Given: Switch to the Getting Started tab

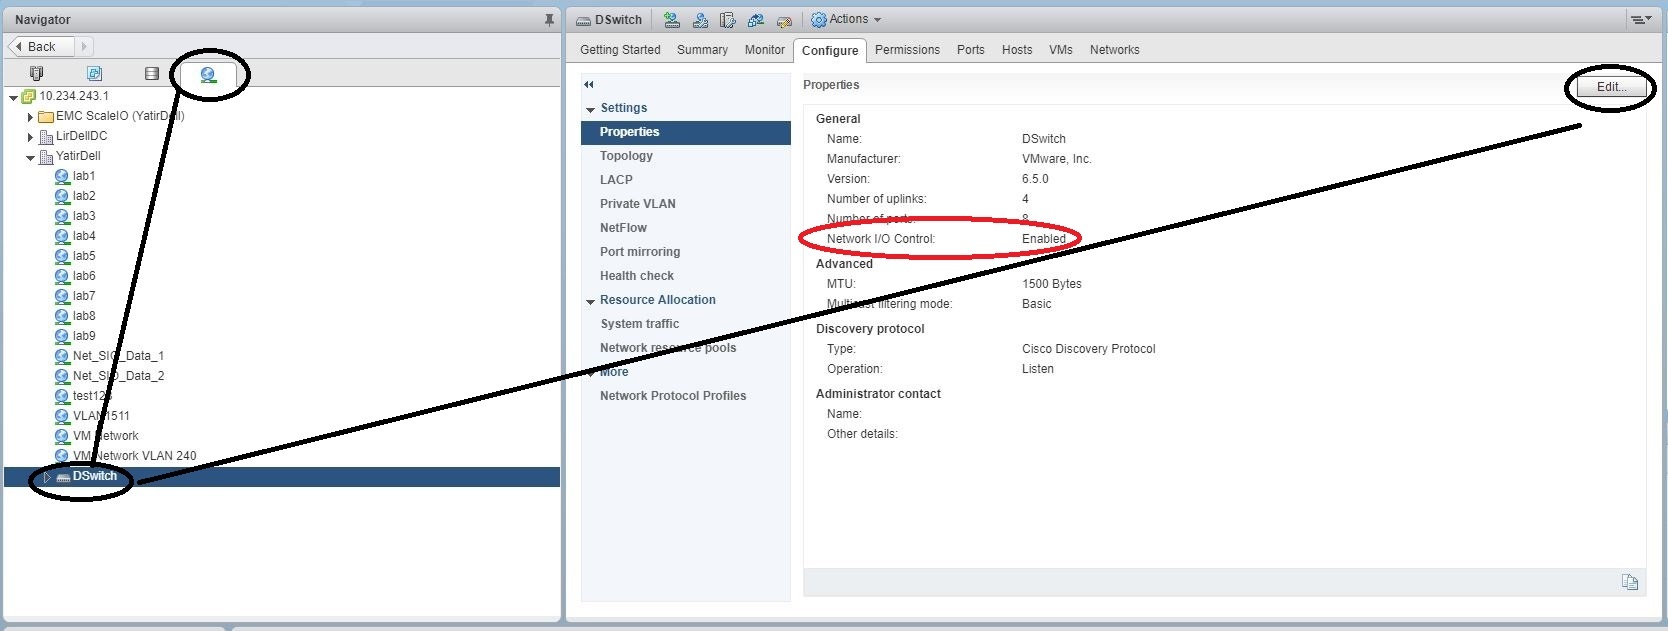Looking at the screenshot, I should click(620, 50).
